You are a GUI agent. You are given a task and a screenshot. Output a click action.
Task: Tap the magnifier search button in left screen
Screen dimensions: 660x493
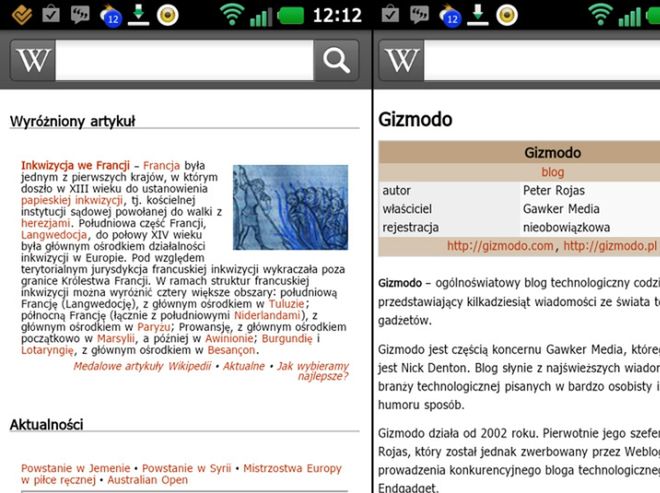click(336, 60)
